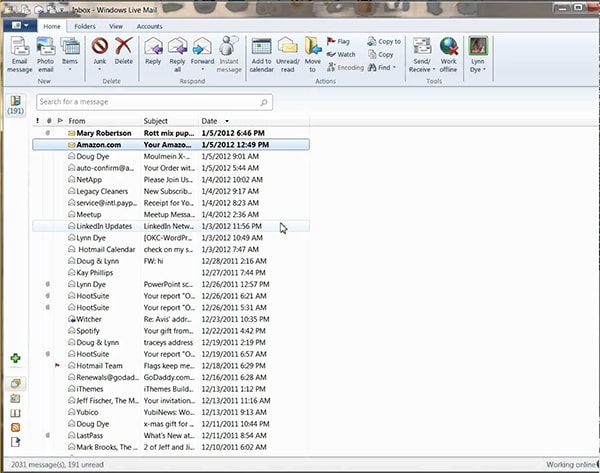The height and width of the screenshot is (473, 600).
Task: Open the Hotmail Calendar message
Action: (171, 250)
